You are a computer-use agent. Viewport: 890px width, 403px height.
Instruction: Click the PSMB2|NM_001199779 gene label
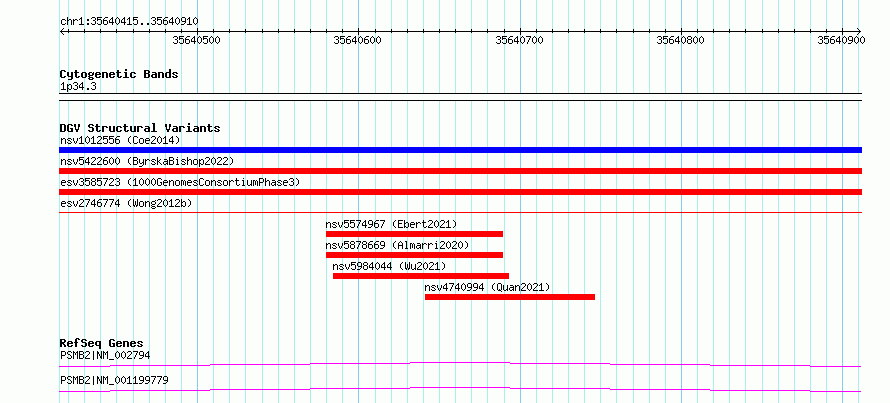coord(114,380)
